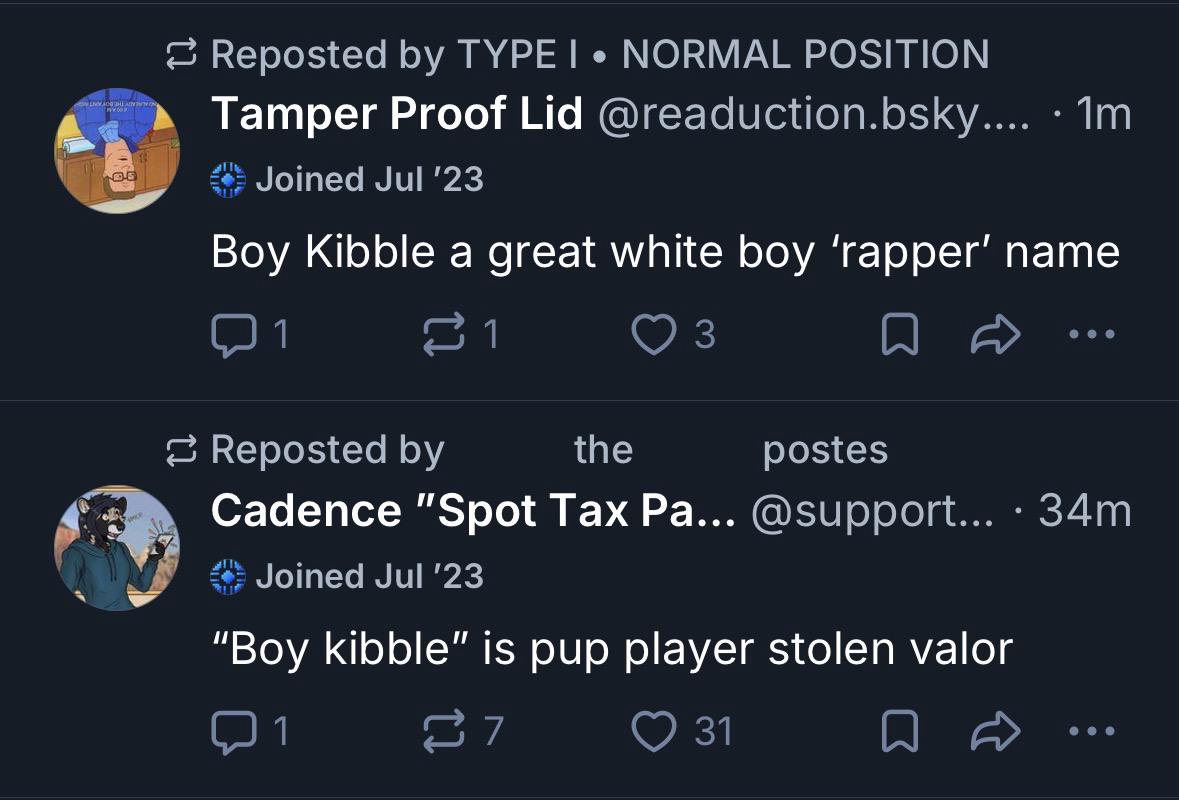
Task: Repost Cadence's stolen valor post
Action: 440,731
